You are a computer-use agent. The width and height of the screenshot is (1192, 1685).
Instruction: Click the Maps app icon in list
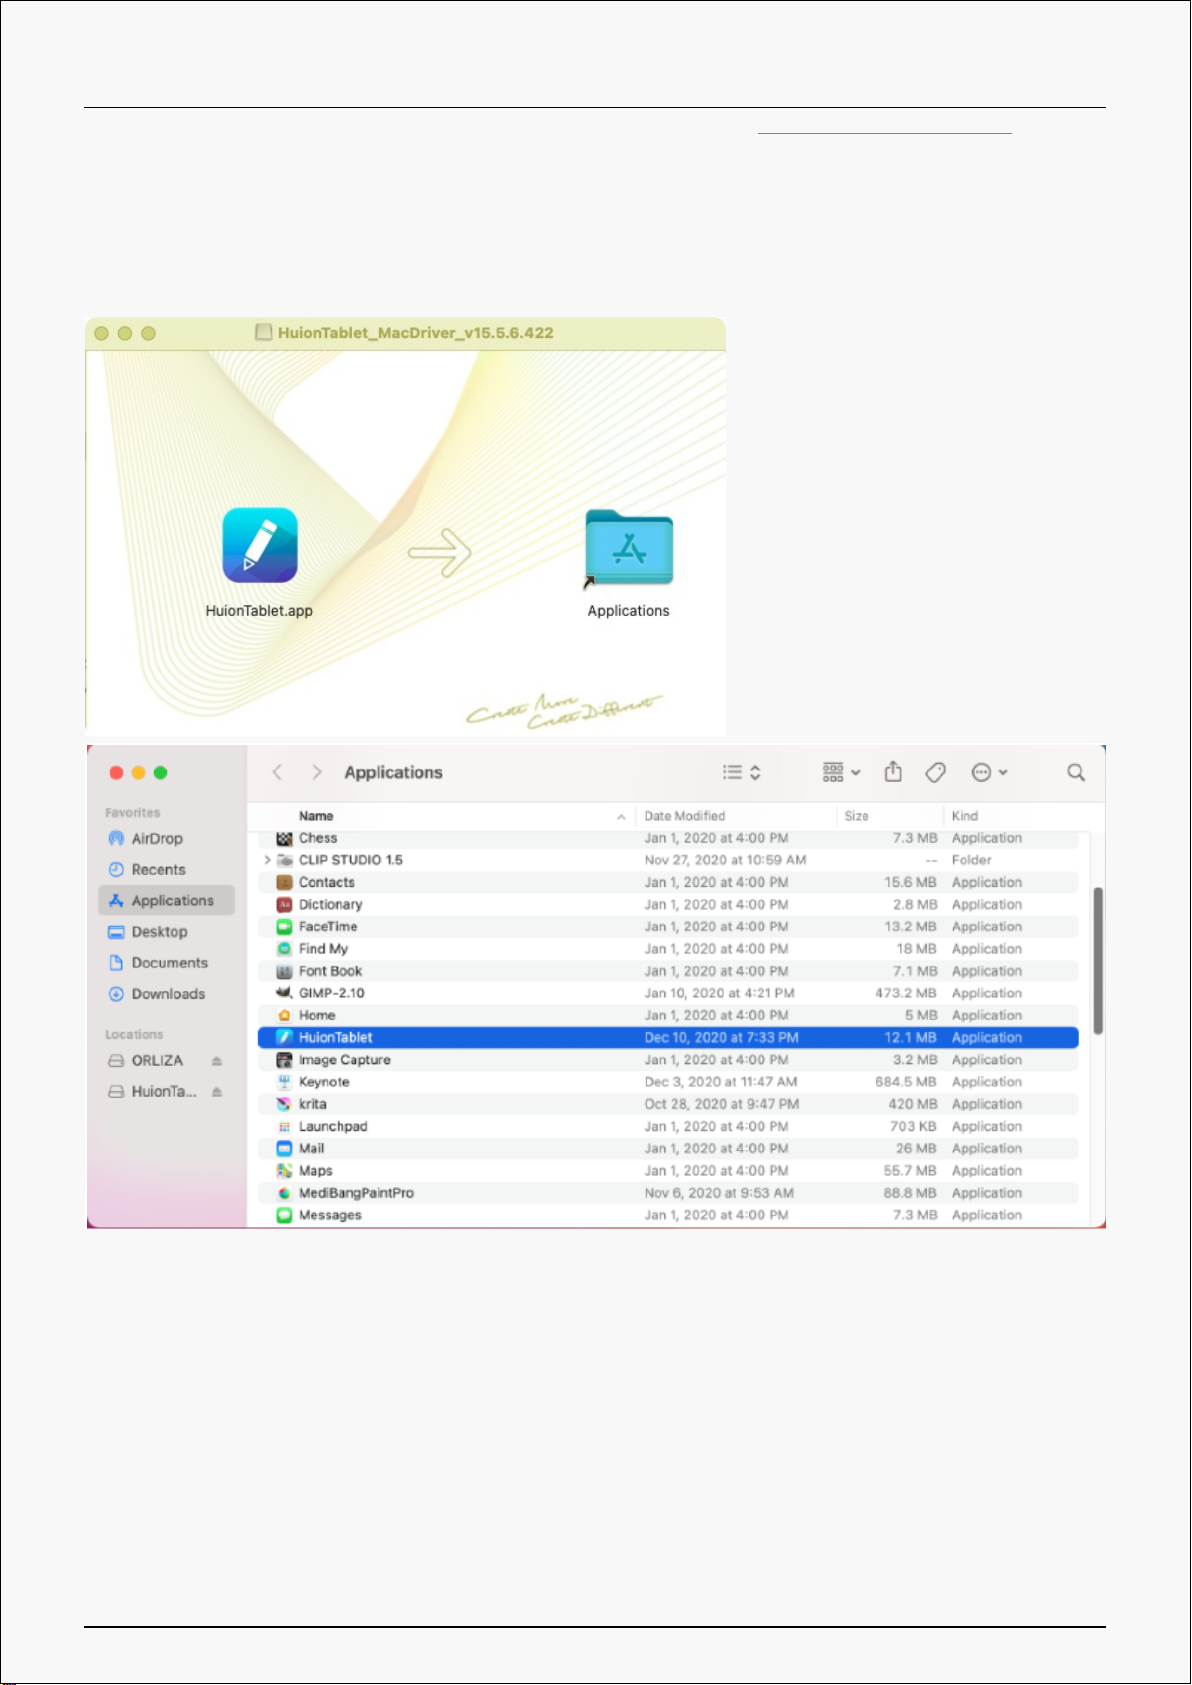pyautogui.click(x=284, y=1171)
